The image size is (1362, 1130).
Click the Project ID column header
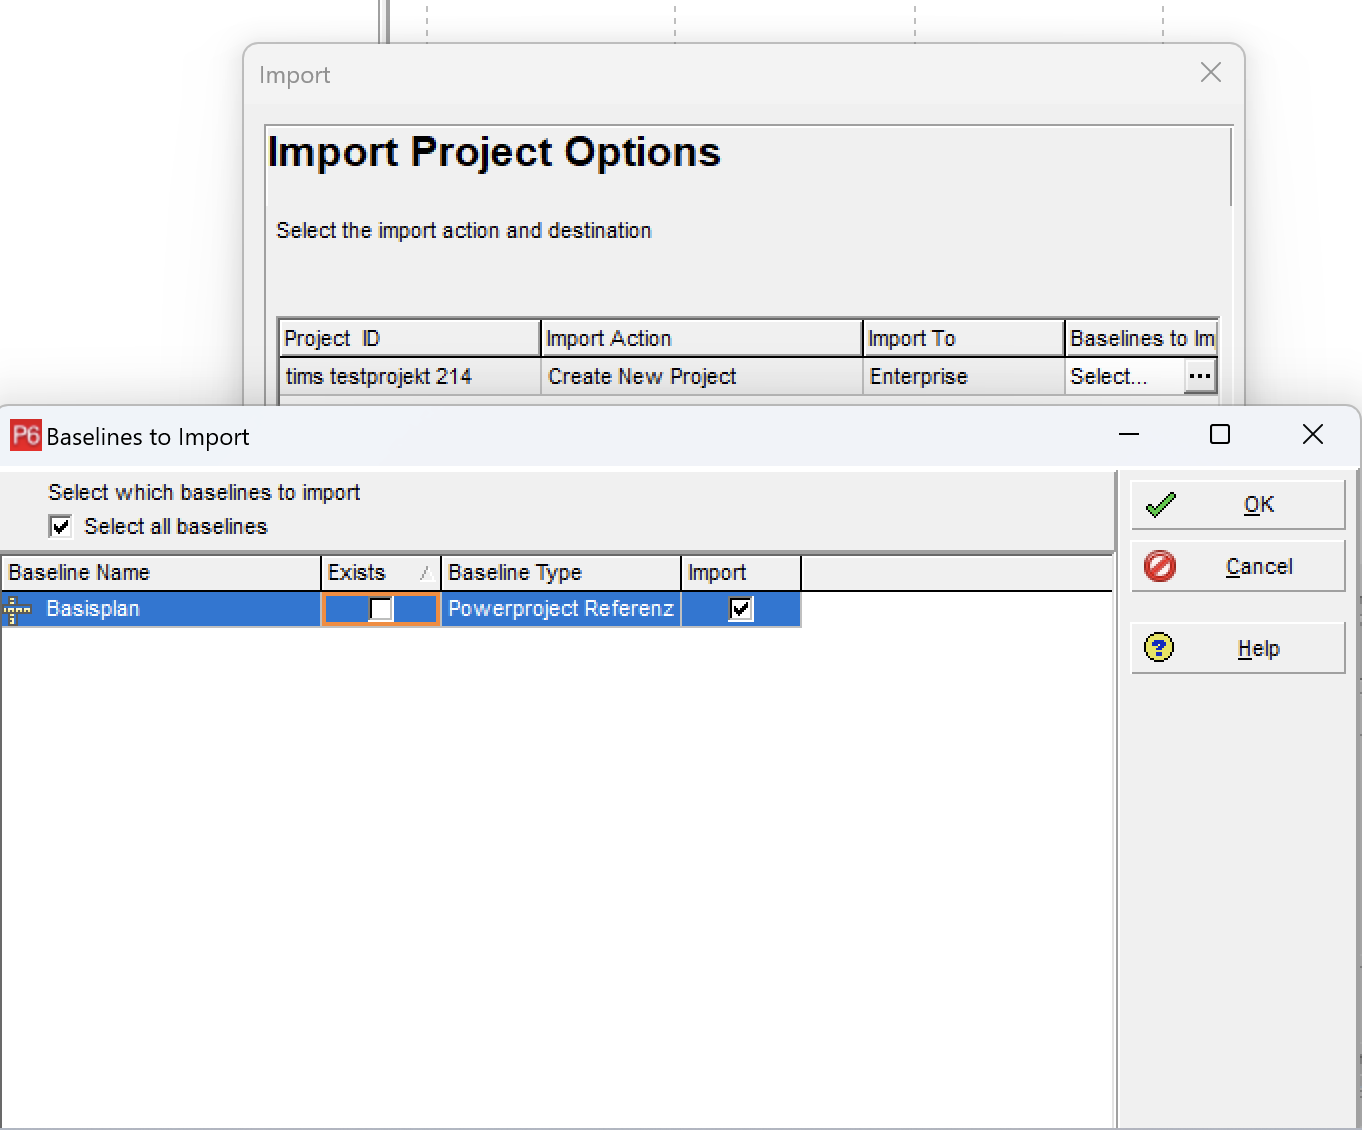(x=409, y=338)
